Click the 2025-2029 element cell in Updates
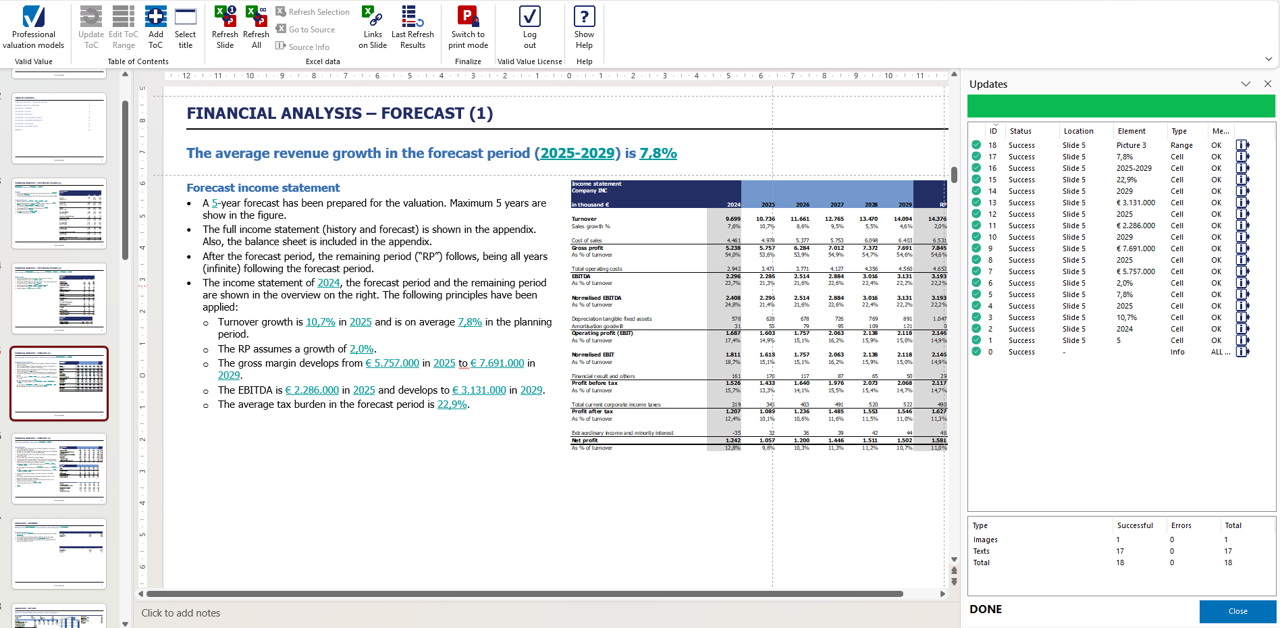Image resolution: width=1280 pixels, height=628 pixels. coord(1135,168)
